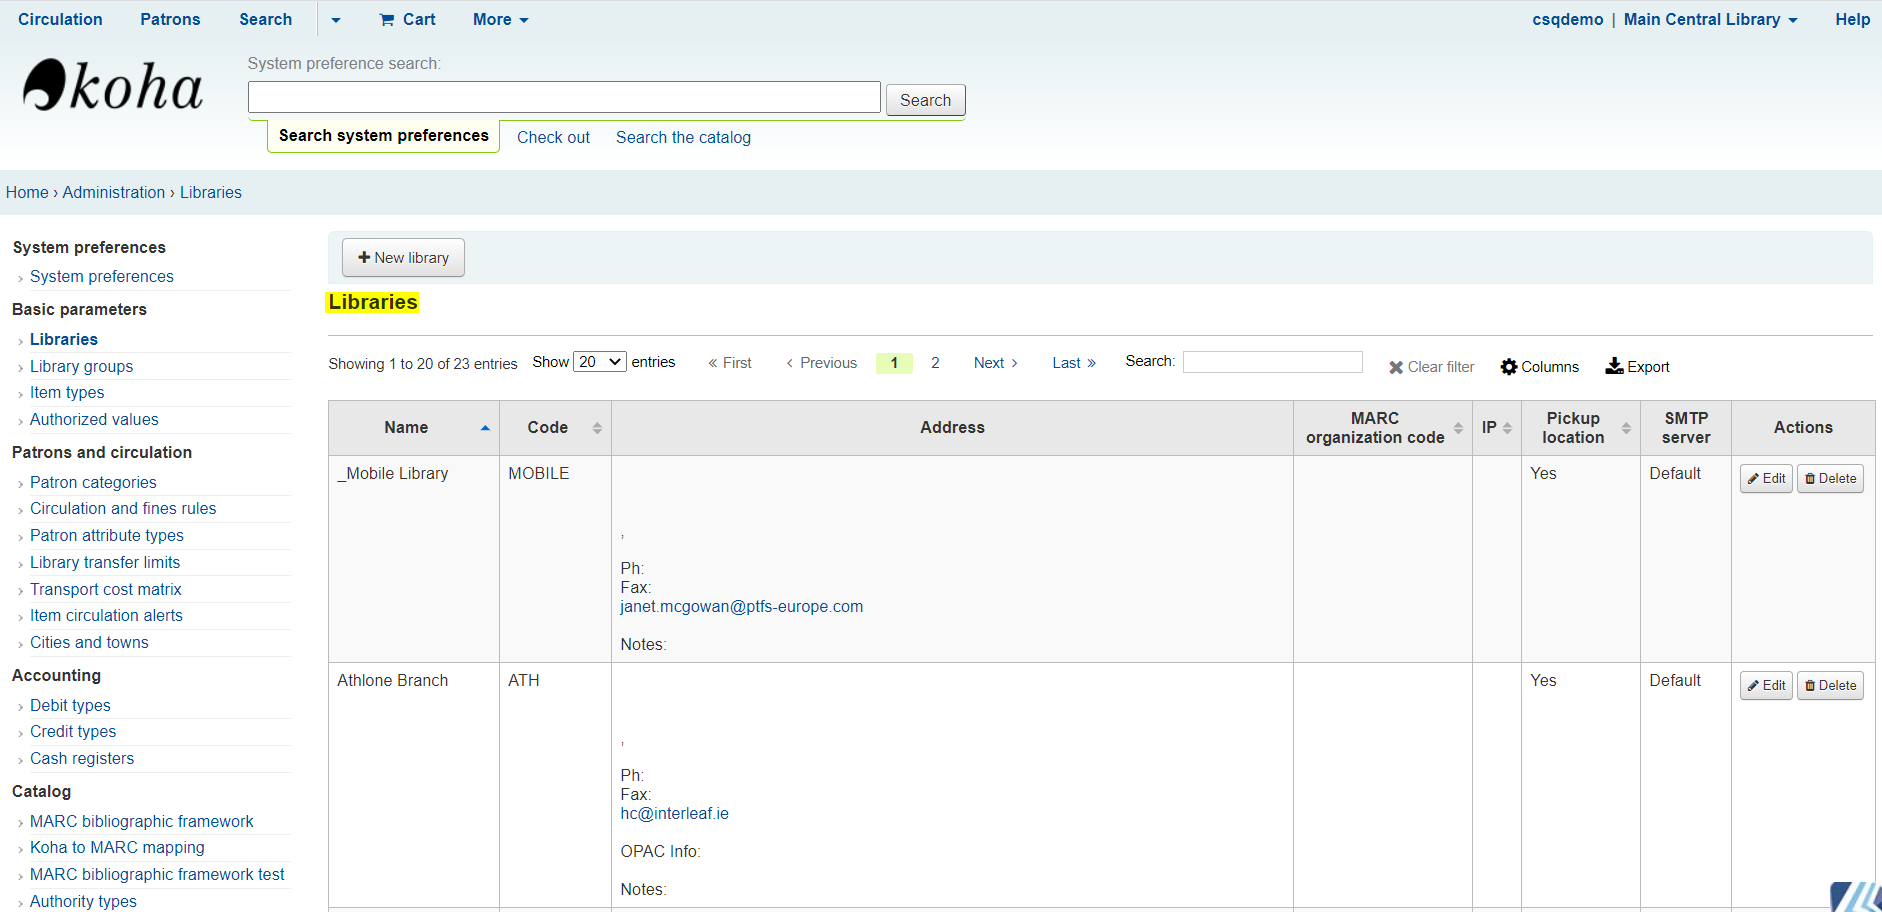Sort by Pickup location column
The image size is (1882, 912).
coord(1581,428)
